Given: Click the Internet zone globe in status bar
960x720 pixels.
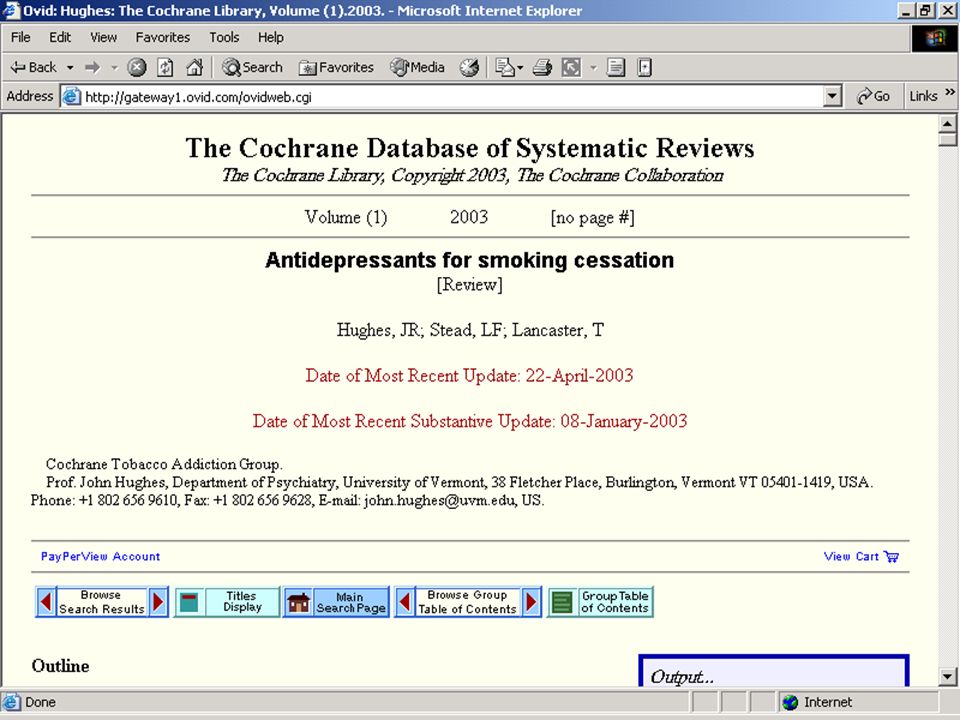Looking at the screenshot, I should coord(790,702).
